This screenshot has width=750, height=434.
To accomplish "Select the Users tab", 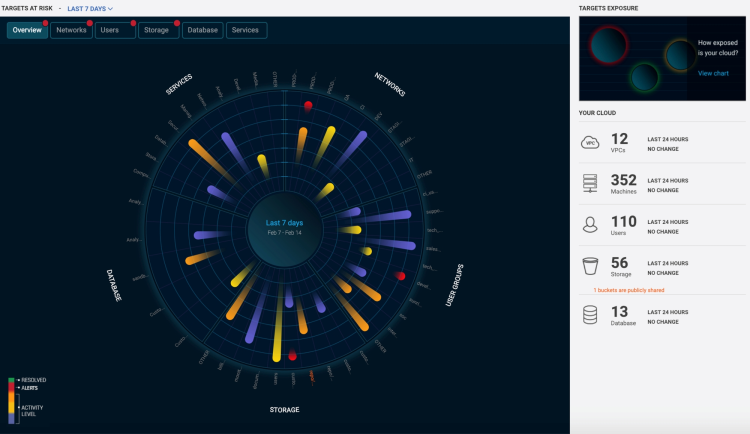I will point(114,30).
